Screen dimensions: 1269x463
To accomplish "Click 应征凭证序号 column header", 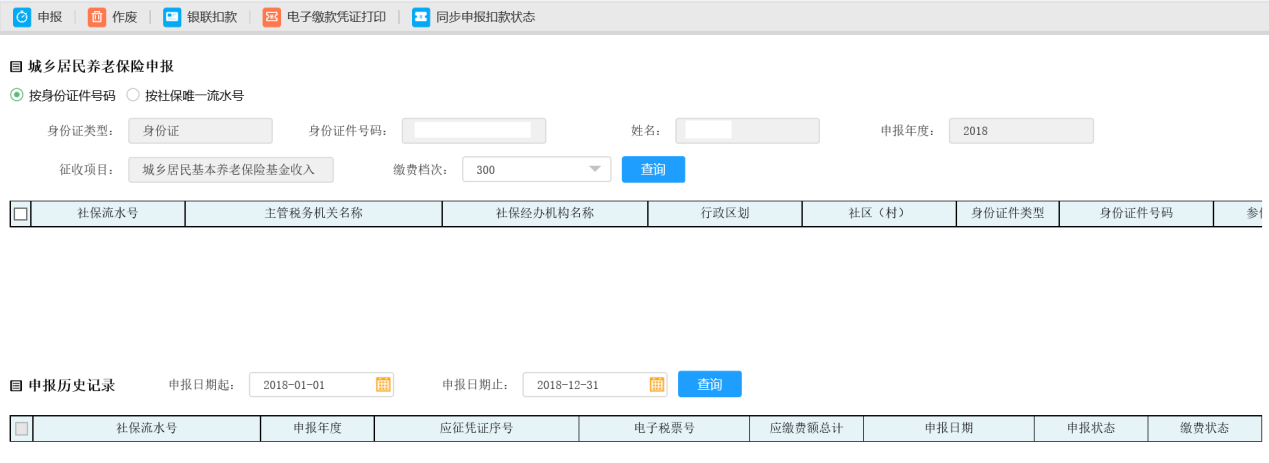I will (476, 428).
